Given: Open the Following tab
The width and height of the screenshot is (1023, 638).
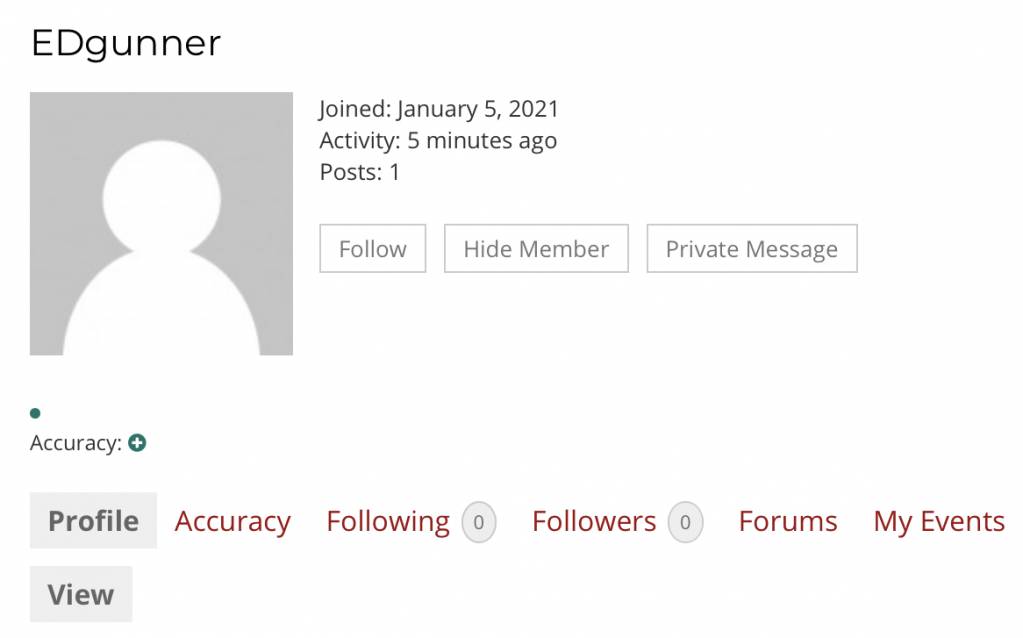Looking at the screenshot, I should (x=388, y=521).
